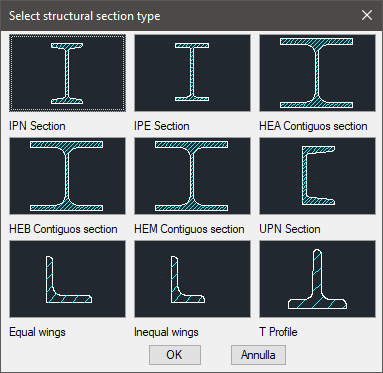Choose the HEM Contiguos section thumbnail
Viewport: 383px width, 373px height.
(x=192, y=176)
